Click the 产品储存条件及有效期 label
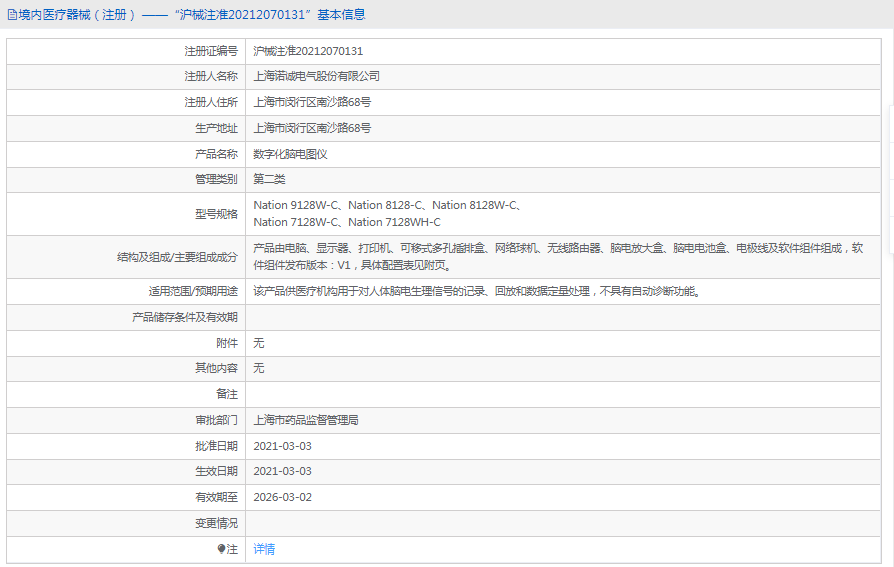 pyautogui.click(x=185, y=317)
